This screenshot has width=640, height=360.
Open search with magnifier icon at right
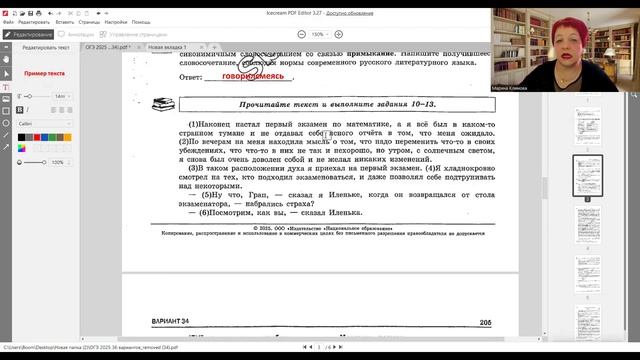click(x=634, y=95)
